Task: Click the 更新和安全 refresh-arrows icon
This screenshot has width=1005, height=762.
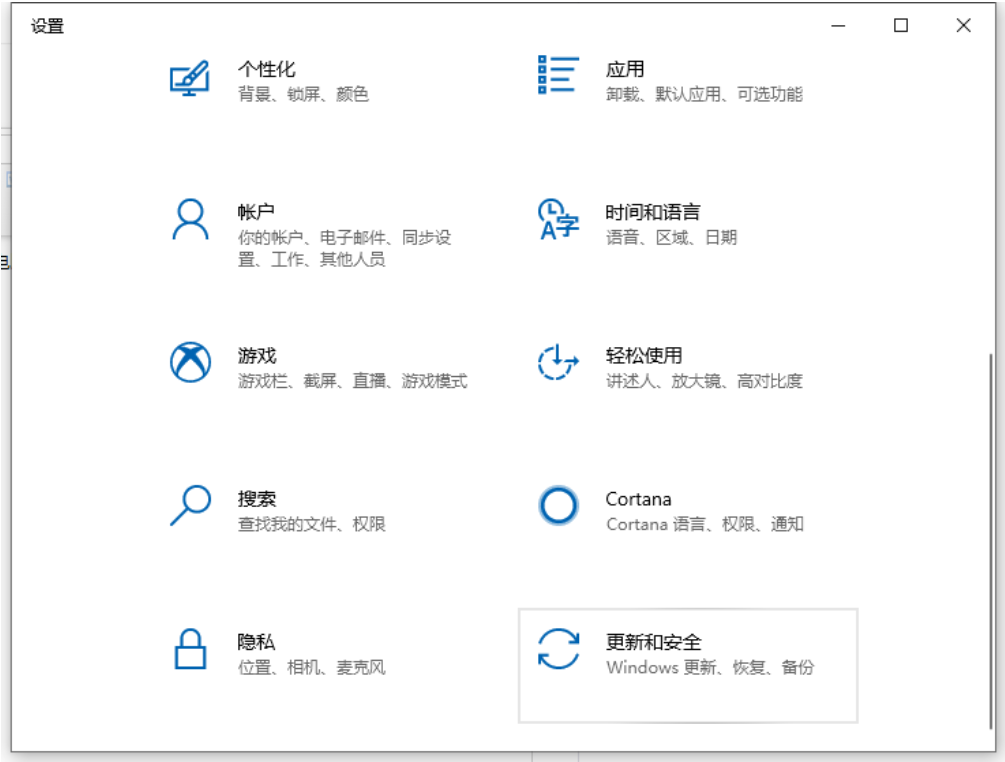Action: pos(558,649)
